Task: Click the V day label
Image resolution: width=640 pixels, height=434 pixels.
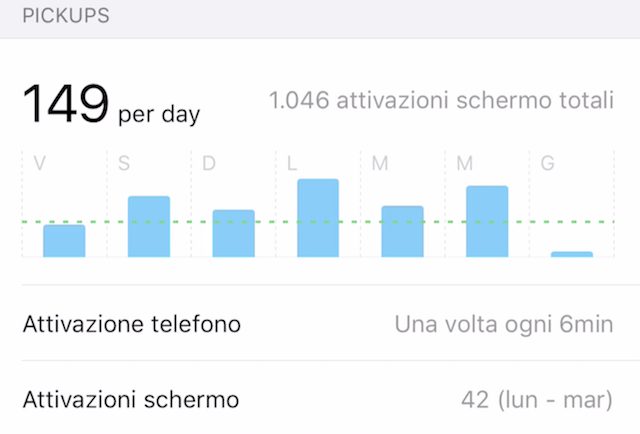Action: (40, 163)
